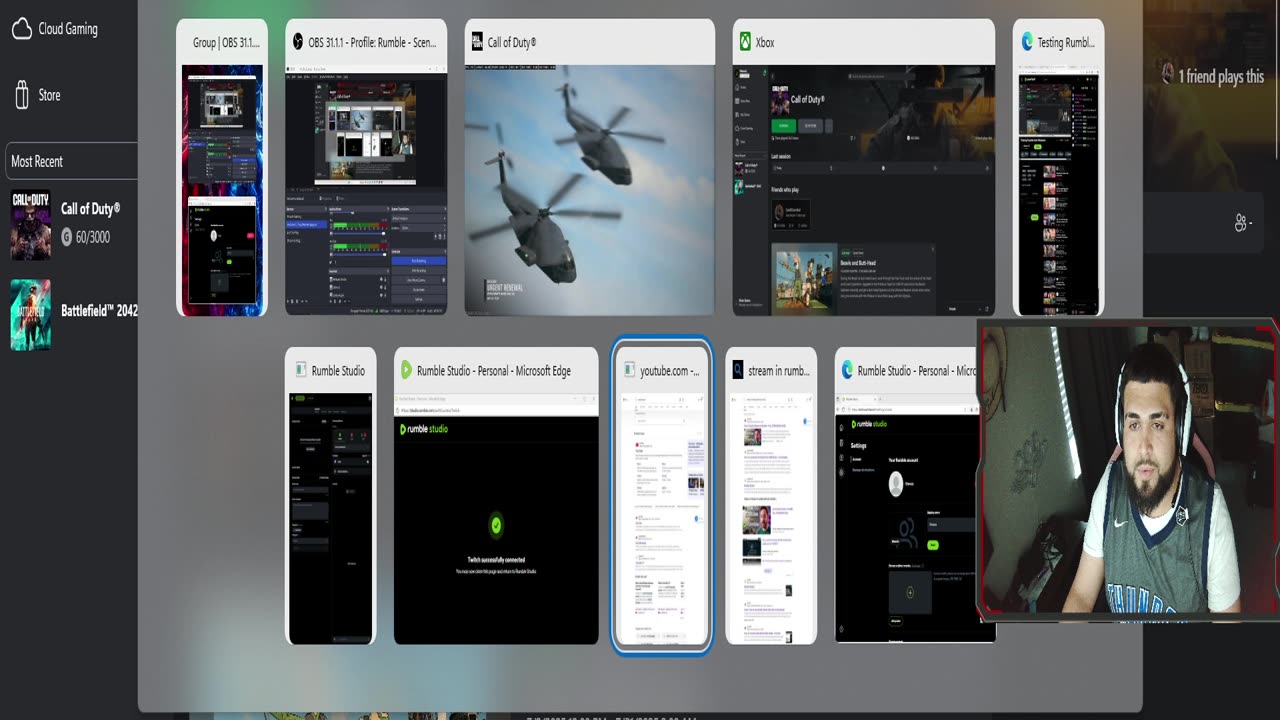The height and width of the screenshot is (720, 1280).
Task: Switch to the Call of Duty helicopters preview
Action: (x=589, y=190)
